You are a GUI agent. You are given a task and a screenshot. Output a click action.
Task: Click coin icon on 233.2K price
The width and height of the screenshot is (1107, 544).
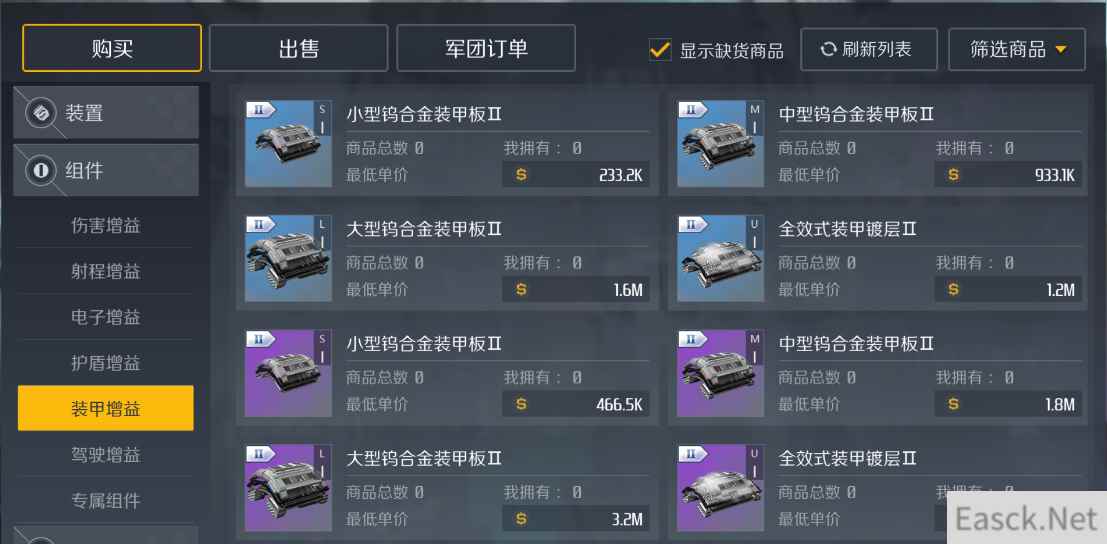521,175
